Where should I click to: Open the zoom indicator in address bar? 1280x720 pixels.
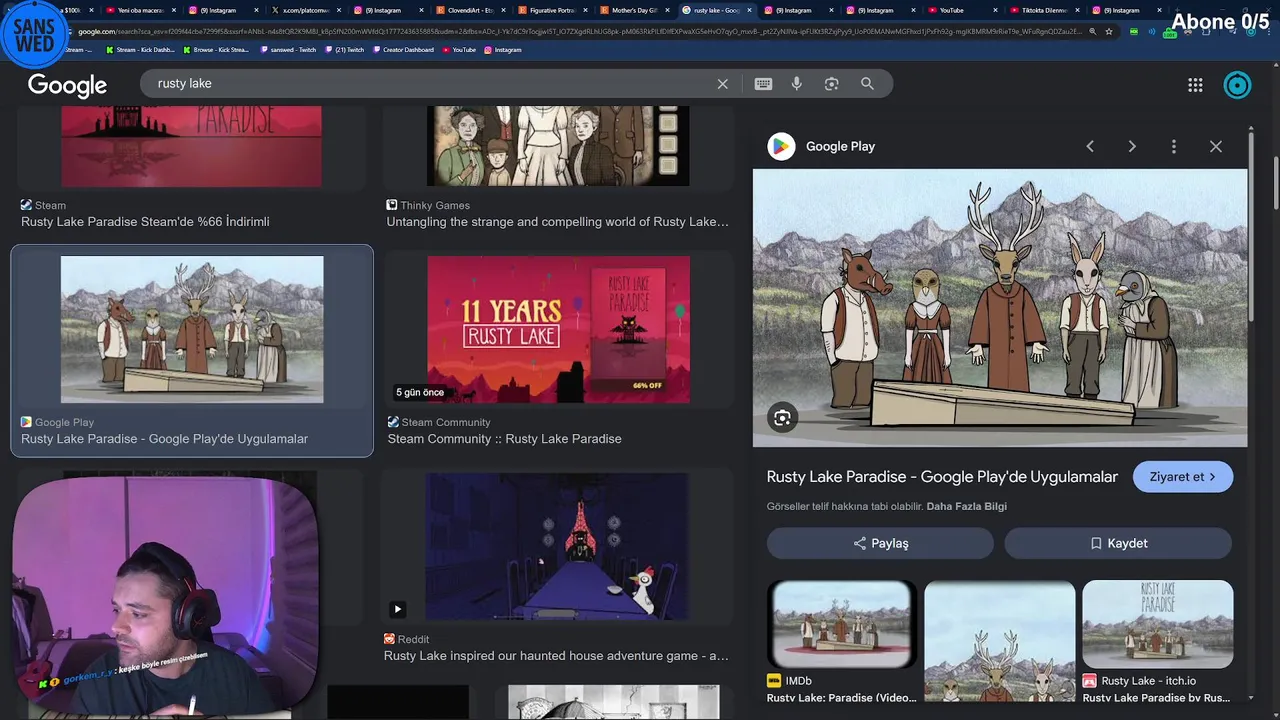1092,31
